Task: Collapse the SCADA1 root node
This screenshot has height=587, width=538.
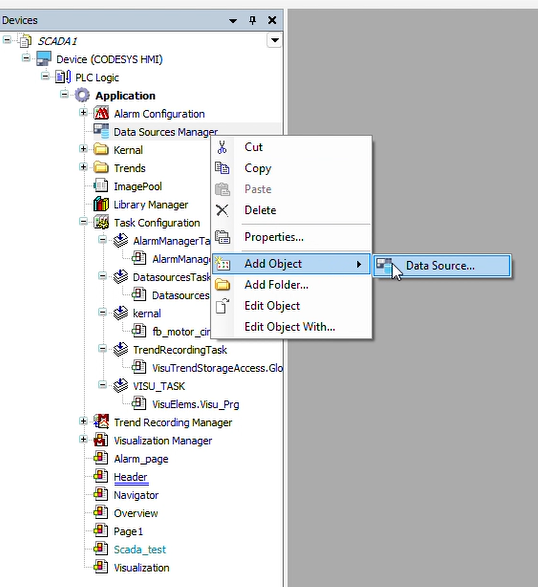Action: click(7, 39)
